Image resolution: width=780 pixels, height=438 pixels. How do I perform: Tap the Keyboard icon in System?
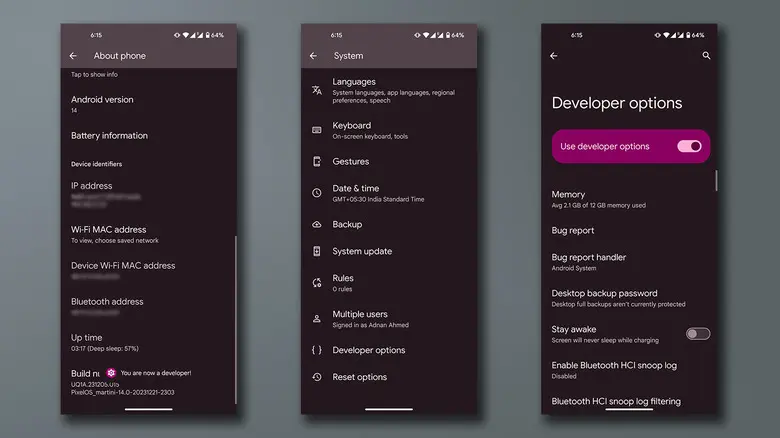tap(317, 130)
